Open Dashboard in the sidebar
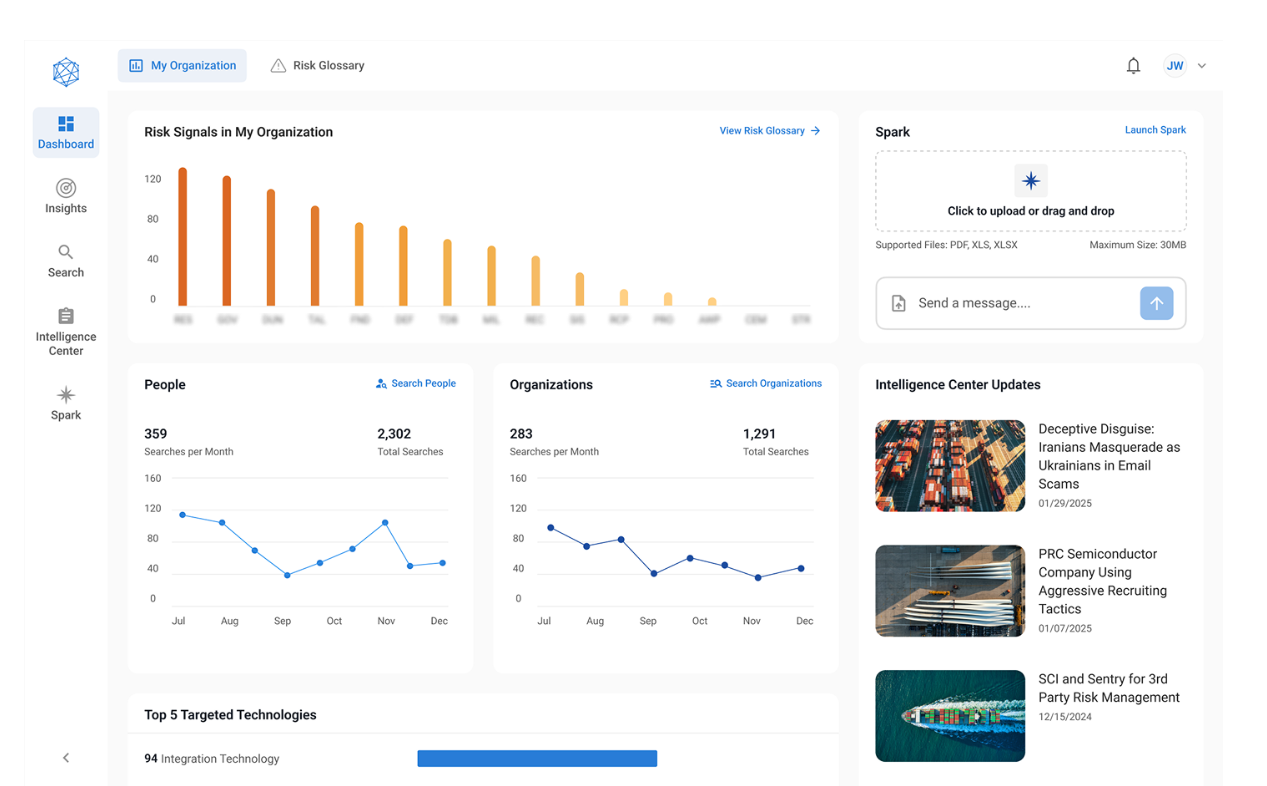1267x786 pixels. pos(66,133)
